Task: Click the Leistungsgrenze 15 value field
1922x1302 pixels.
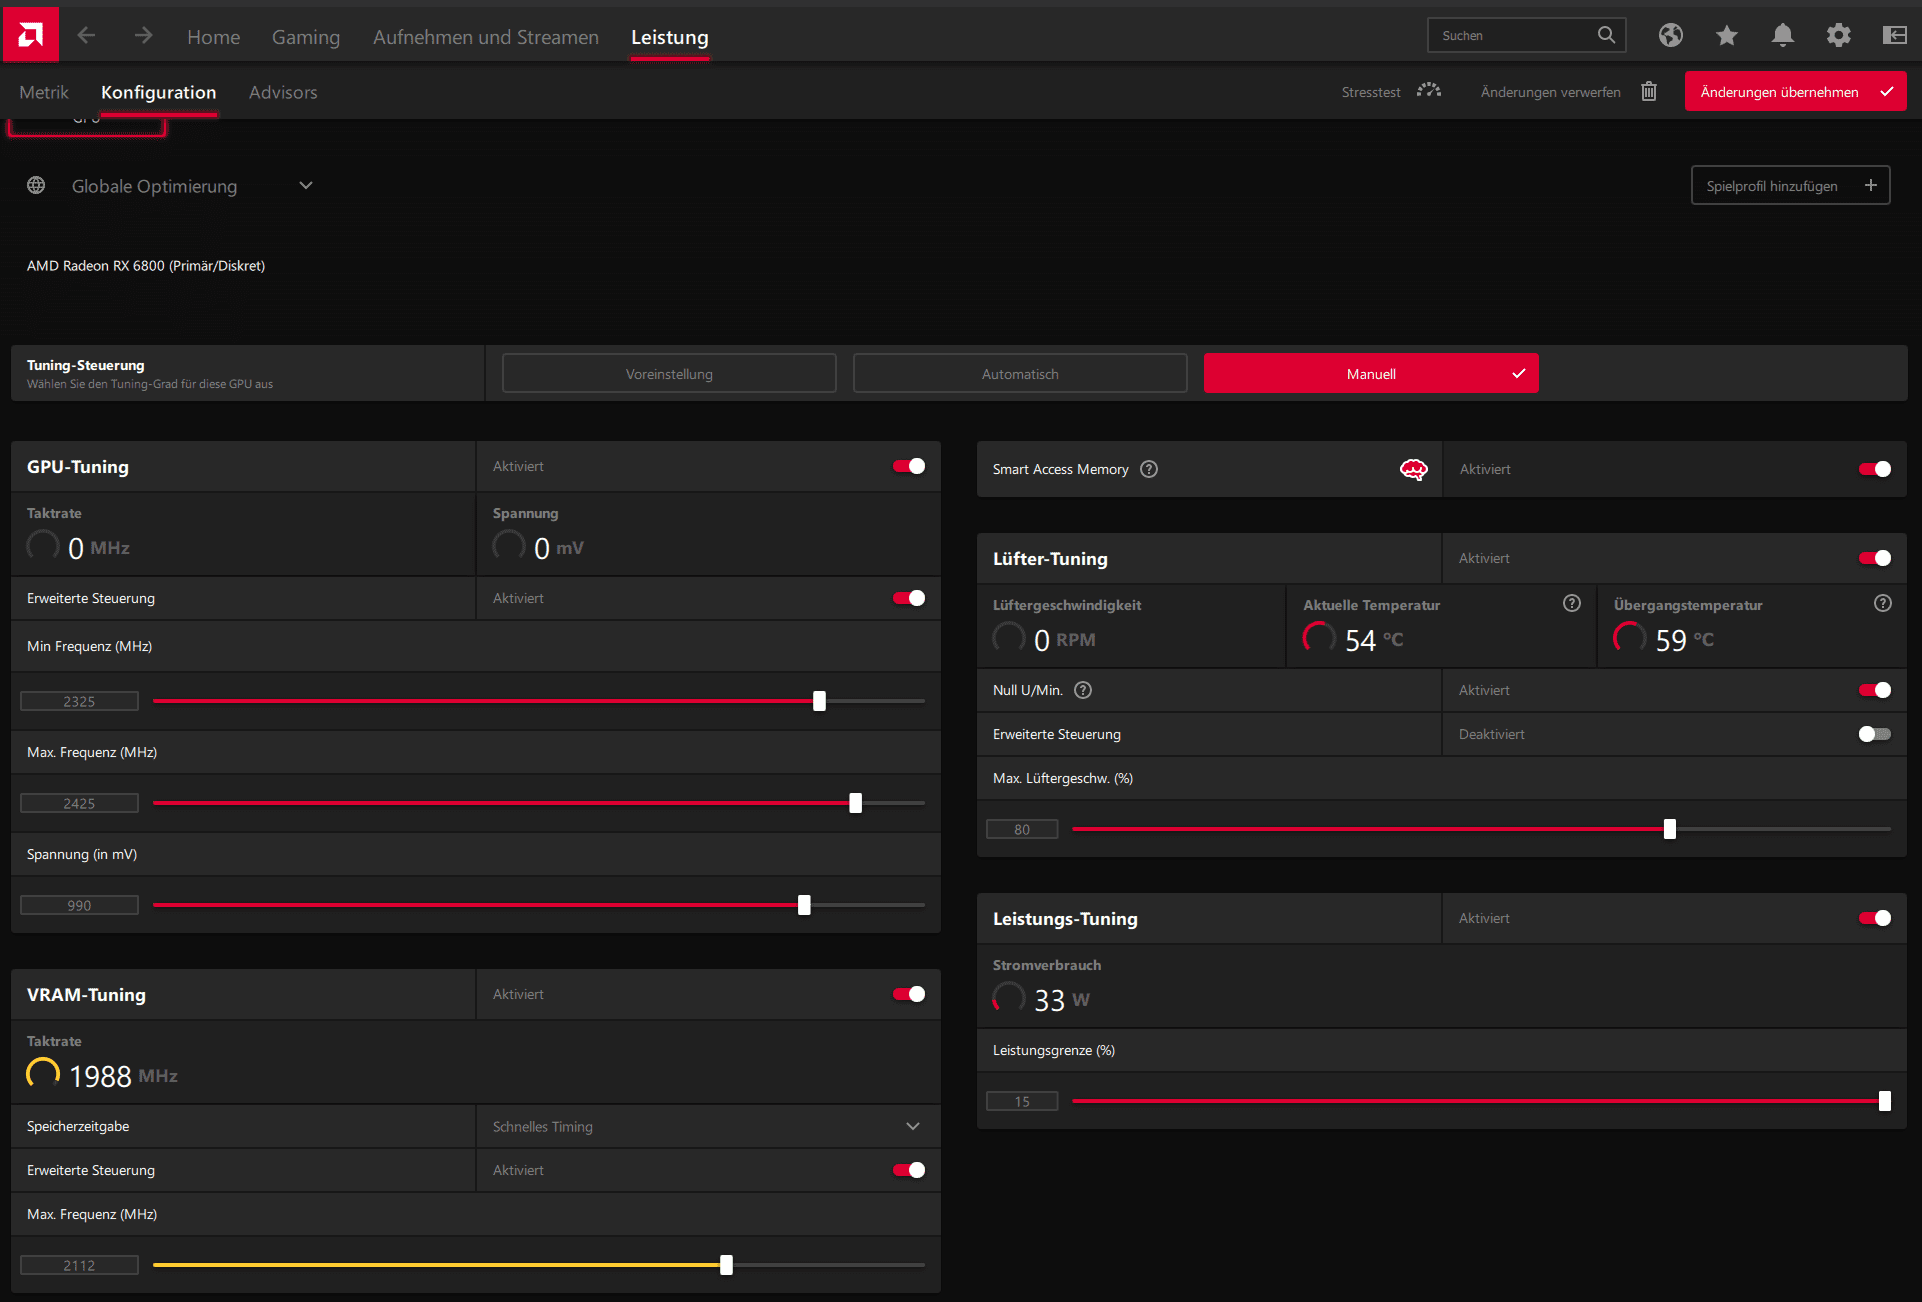Action: [x=1022, y=1101]
